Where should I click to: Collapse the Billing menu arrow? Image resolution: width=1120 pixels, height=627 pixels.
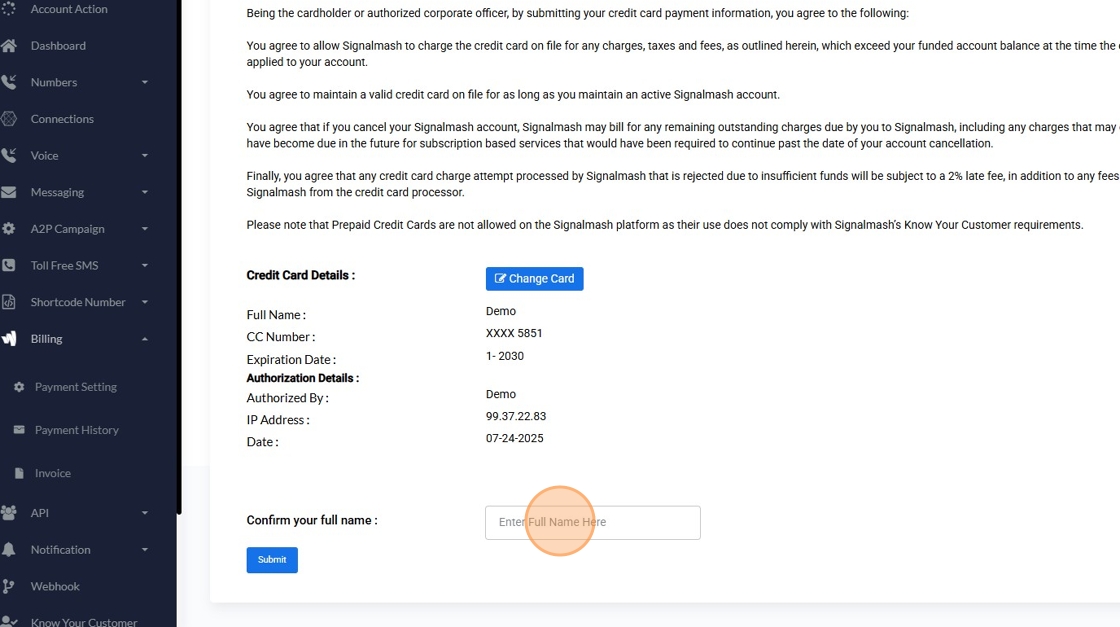tap(145, 339)
